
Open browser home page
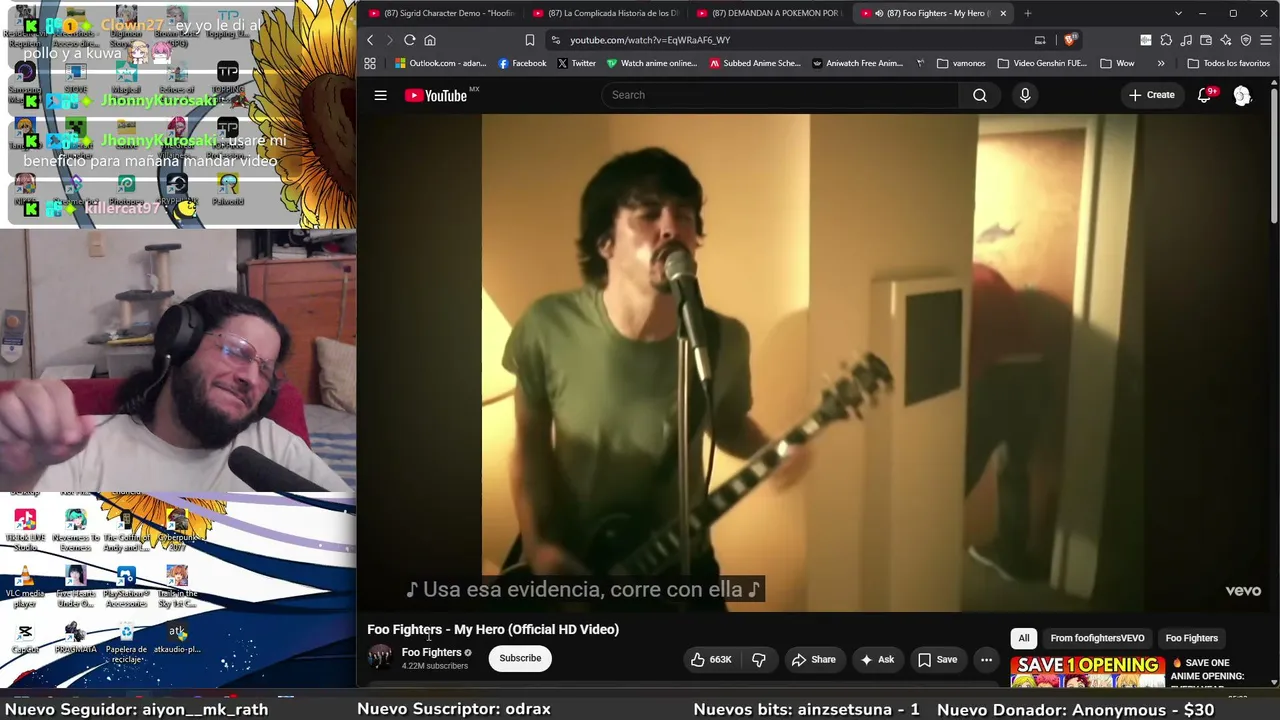[x=430, y=40]
